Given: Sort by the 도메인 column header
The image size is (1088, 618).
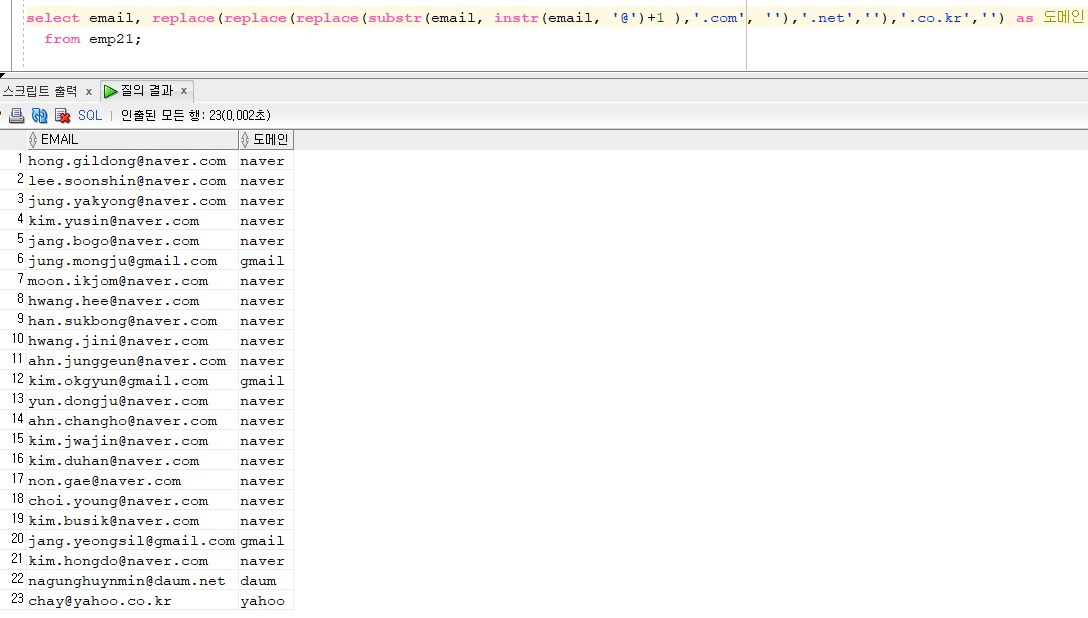Looking at the screenshot, I should tap(266, 139).
